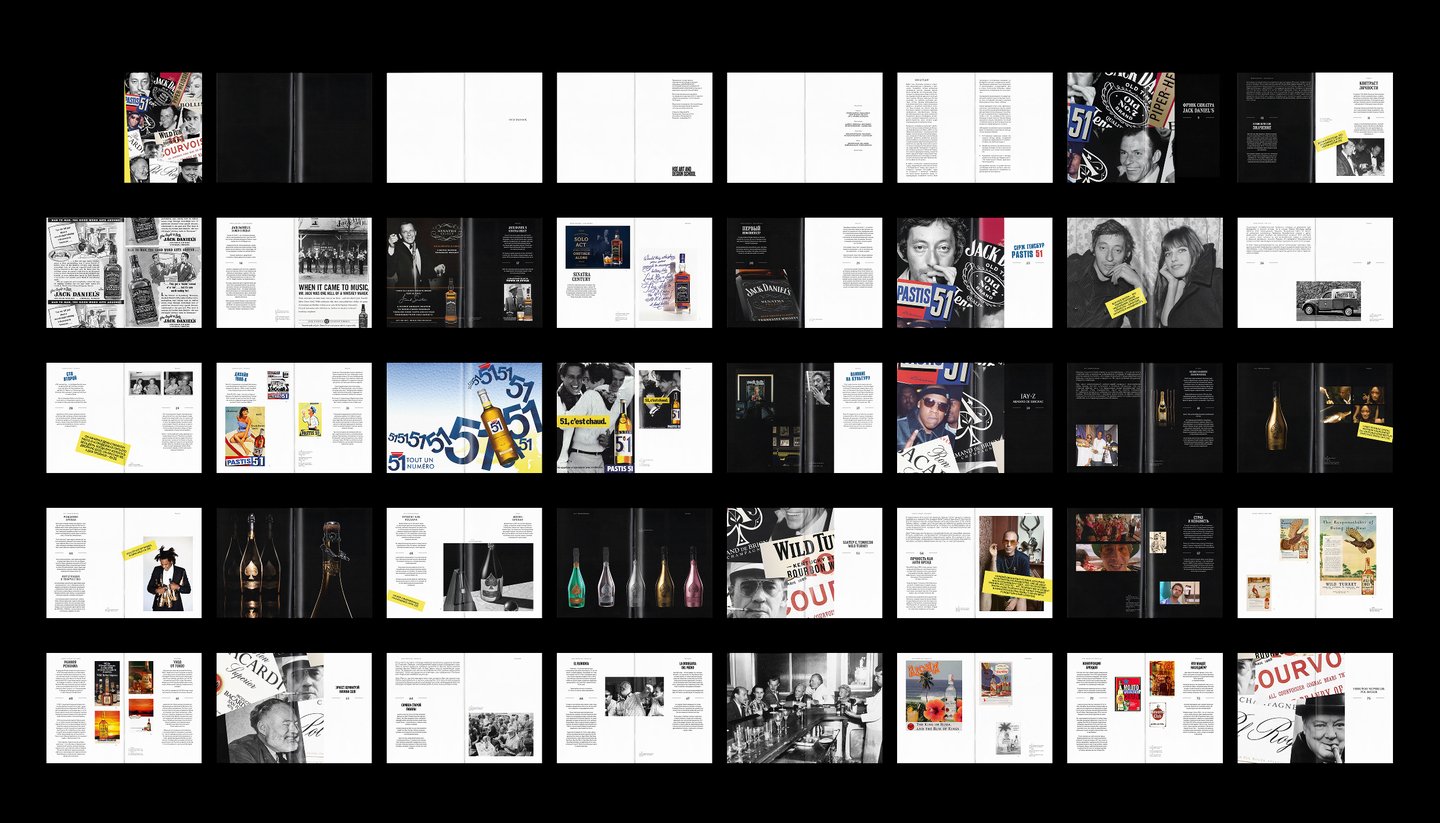The height and width of the screenshot is (823, 1440).
Task: Select the vintage black-and-white Jack Daniel's ads spread
Action: click(124, 273)
